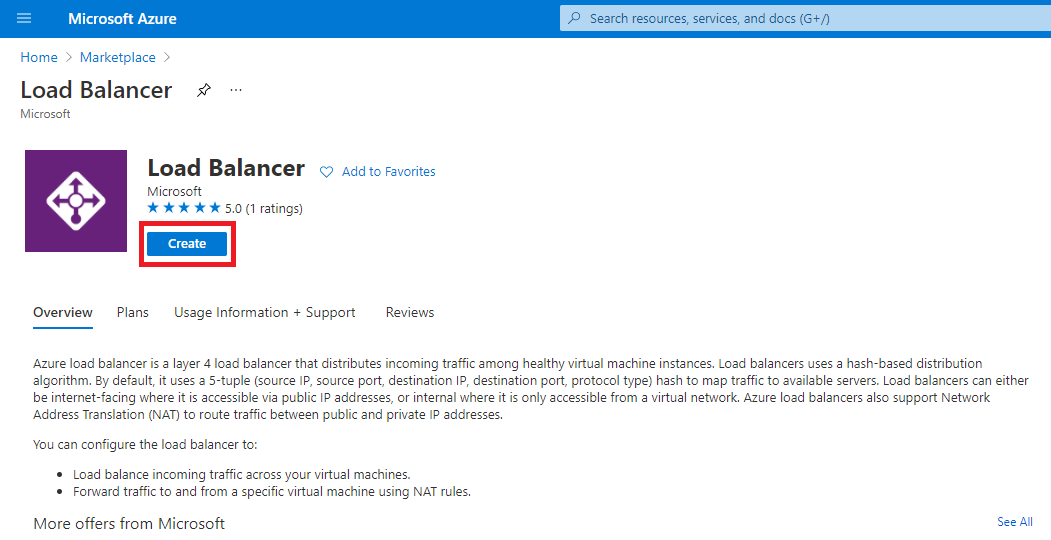Click the chevron after Marketplace breadcrumb

click(167, 57)
